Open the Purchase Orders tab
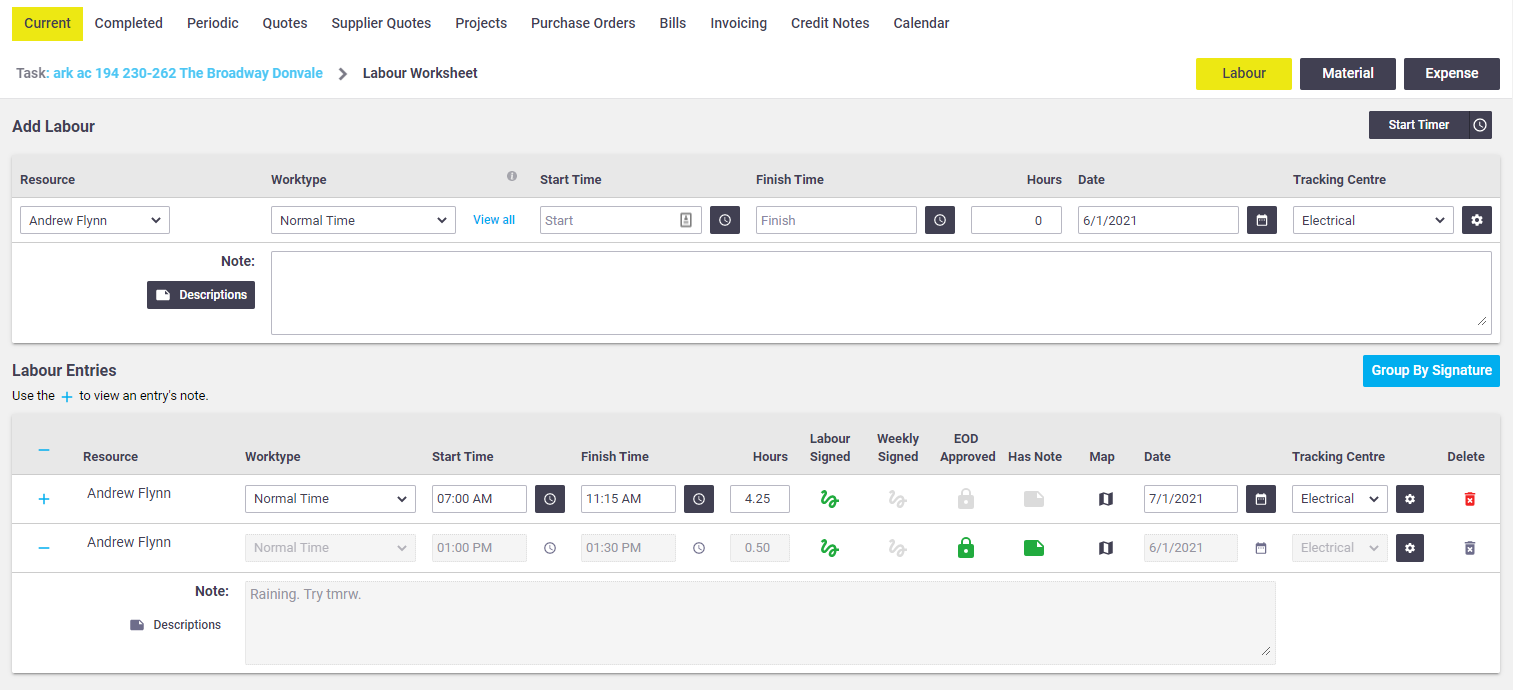Screen dimensions: 1513x690 click(x=583, y=23)
